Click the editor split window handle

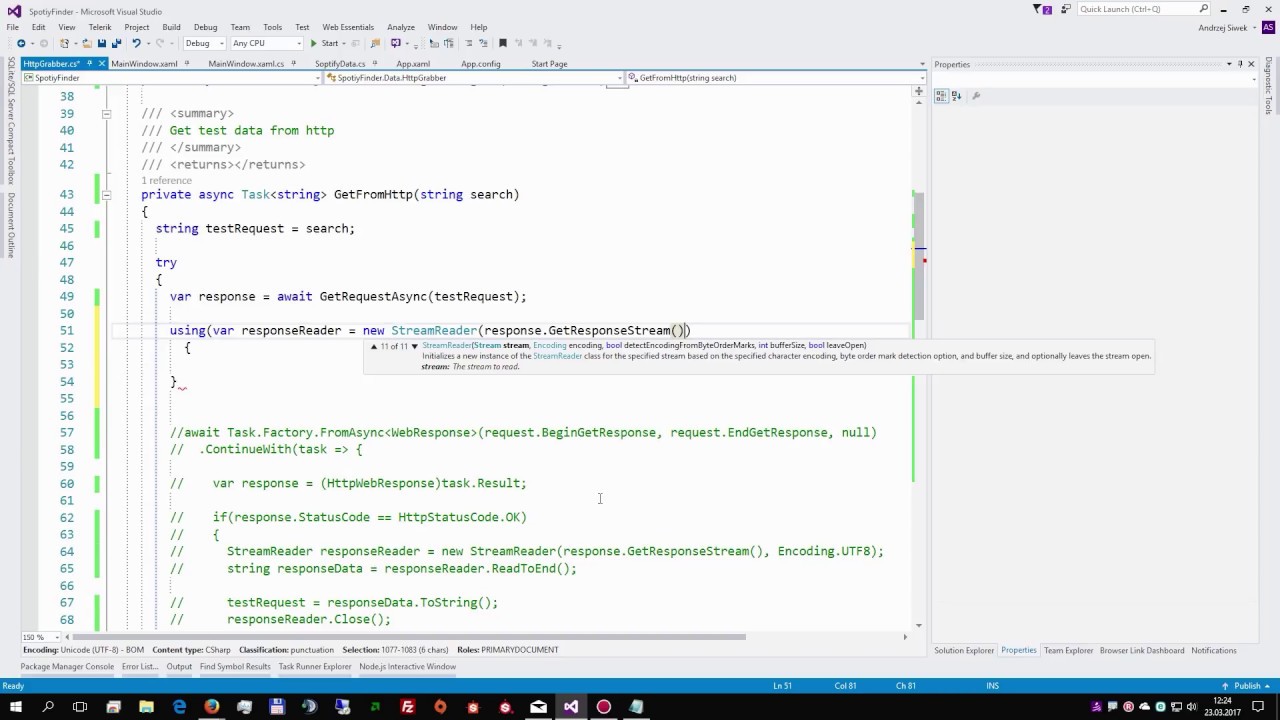click(918, 91)
